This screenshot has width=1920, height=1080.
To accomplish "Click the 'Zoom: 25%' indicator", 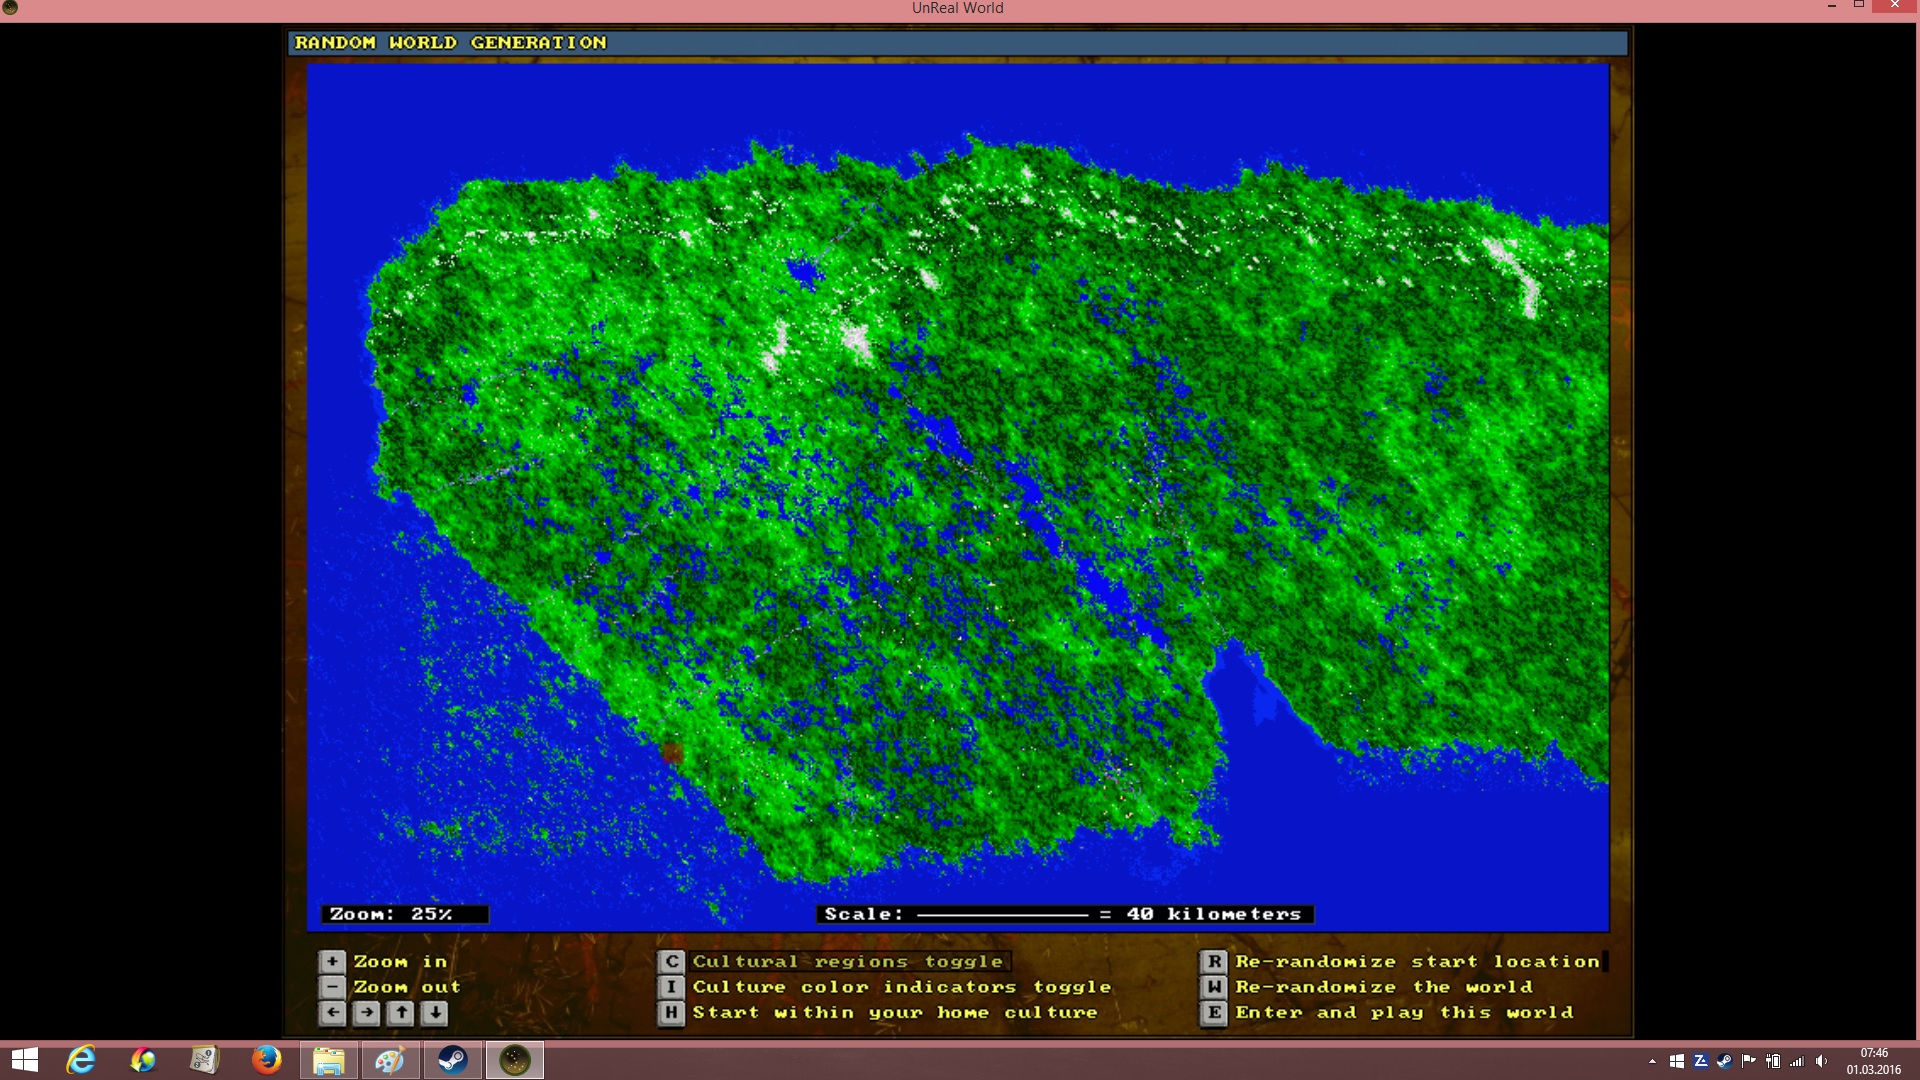I will pos(405,914).
